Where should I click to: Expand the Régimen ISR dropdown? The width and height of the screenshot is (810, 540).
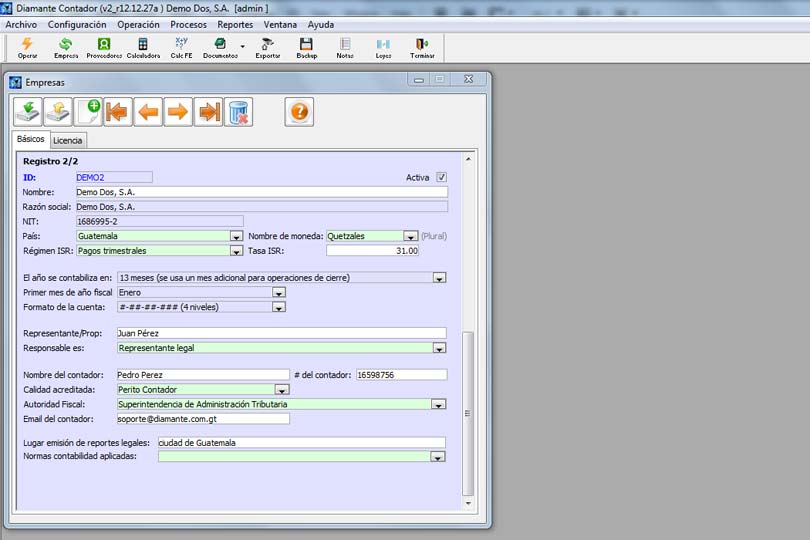tap(236, 251)
